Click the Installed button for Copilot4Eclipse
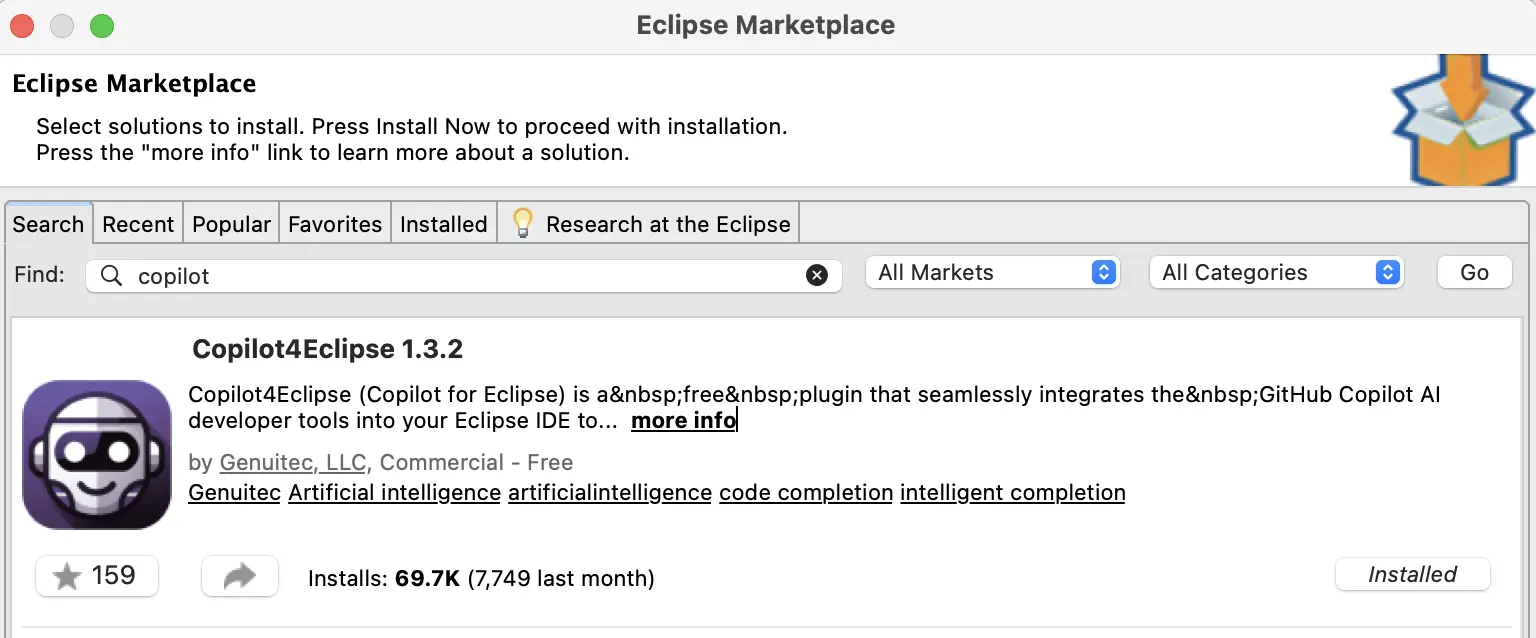Image resolution: width=1536 pixels, height=638 pixels. tap(1412, 575)
